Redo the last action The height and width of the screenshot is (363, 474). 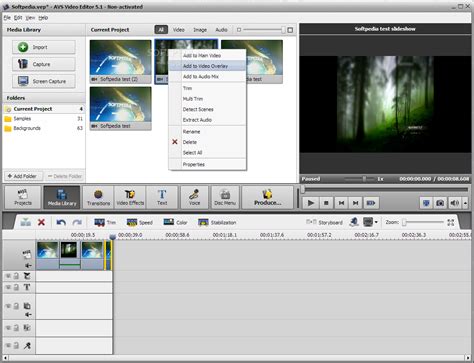pyautogui.click(x=77, y=222)
